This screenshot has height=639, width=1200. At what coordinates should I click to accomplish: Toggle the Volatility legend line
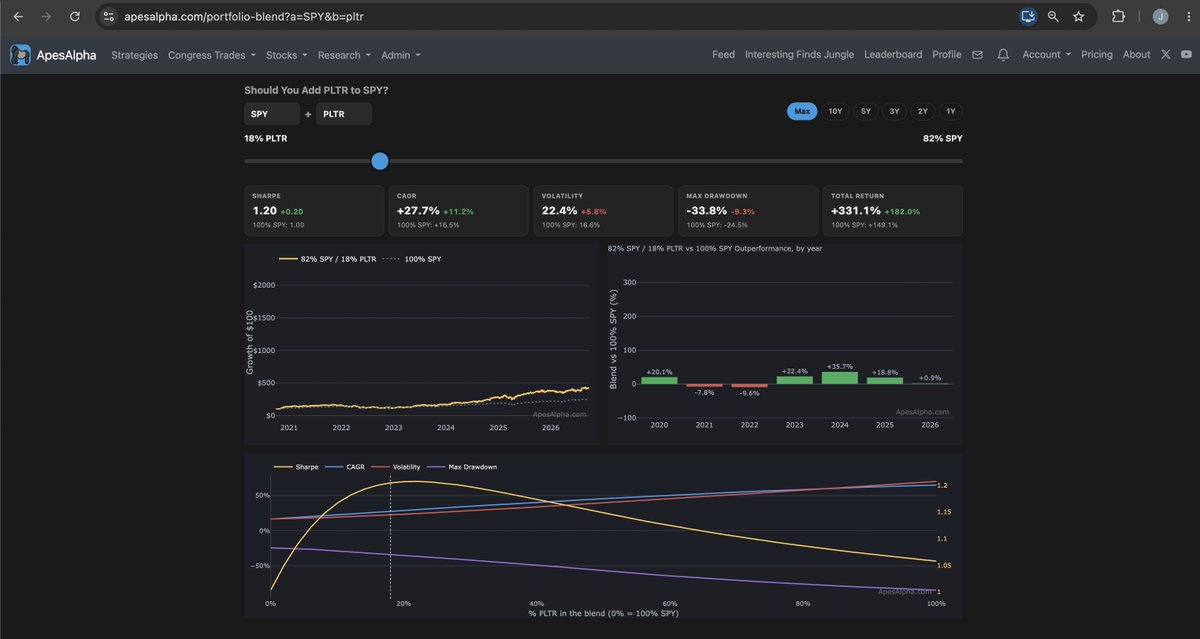point(396,467)
